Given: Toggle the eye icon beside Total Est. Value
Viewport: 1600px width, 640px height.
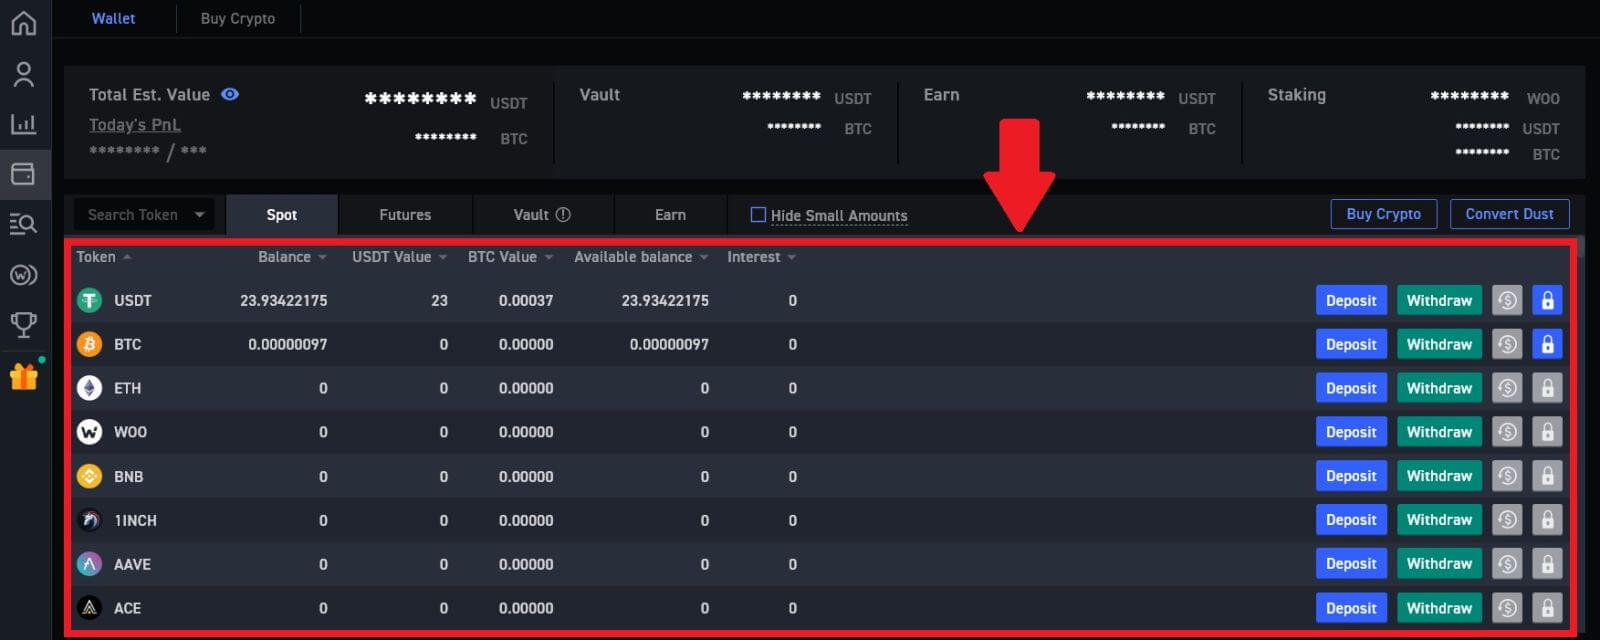Looking at the screenshot, I should click(230, 94).
